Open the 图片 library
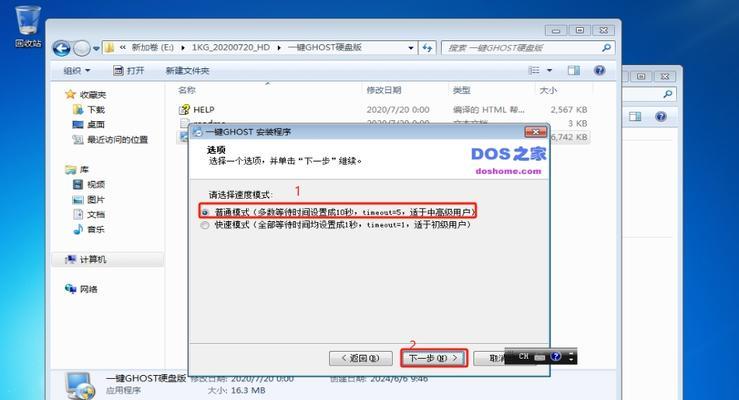Image resolution: width=739 pixels, height=400 pixels. (89, 199)
